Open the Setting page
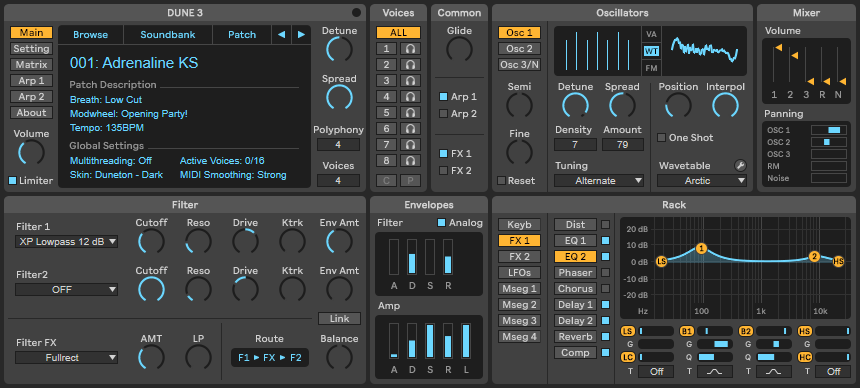The image size is (860, 388). 31,49
